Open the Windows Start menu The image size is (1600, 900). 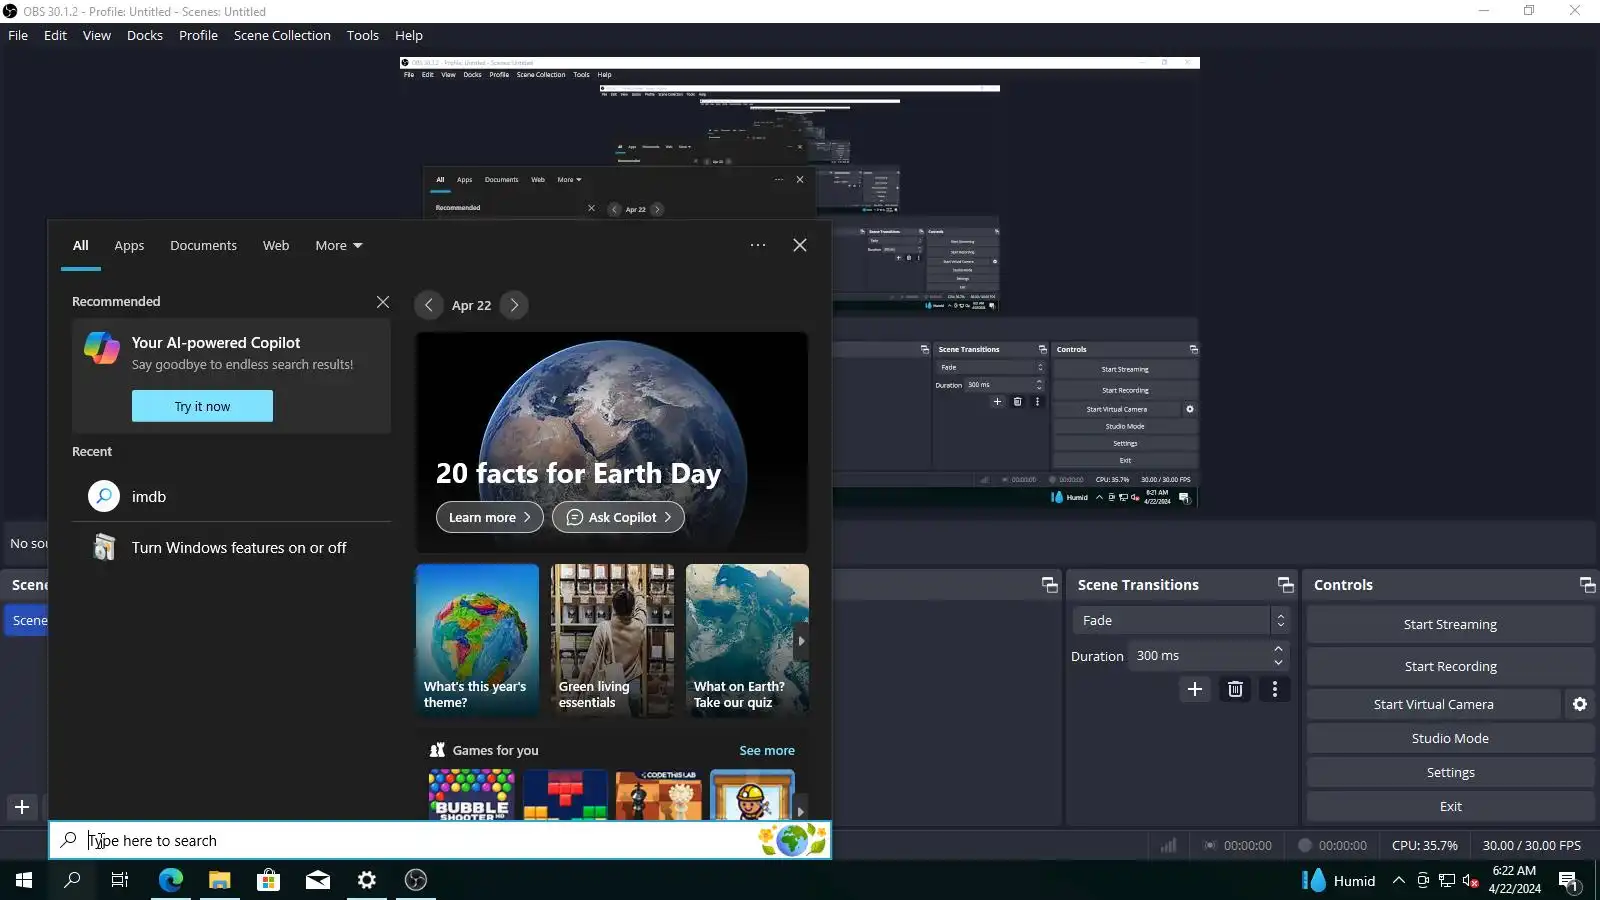(x=24, y=880)
